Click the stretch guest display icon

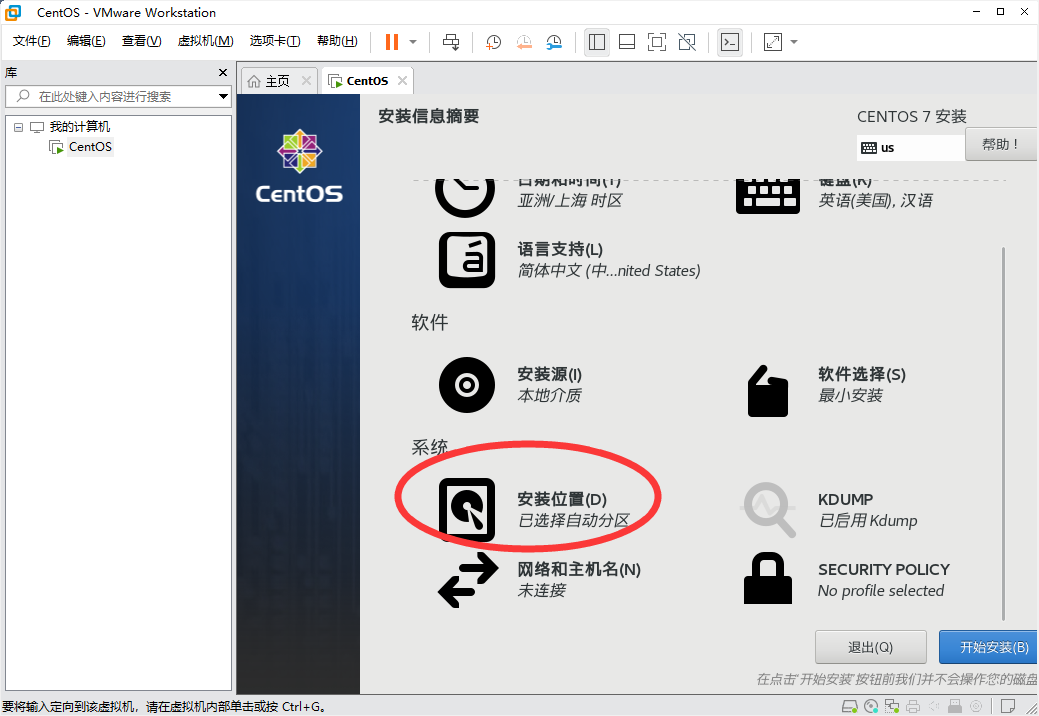click(773, 42)
